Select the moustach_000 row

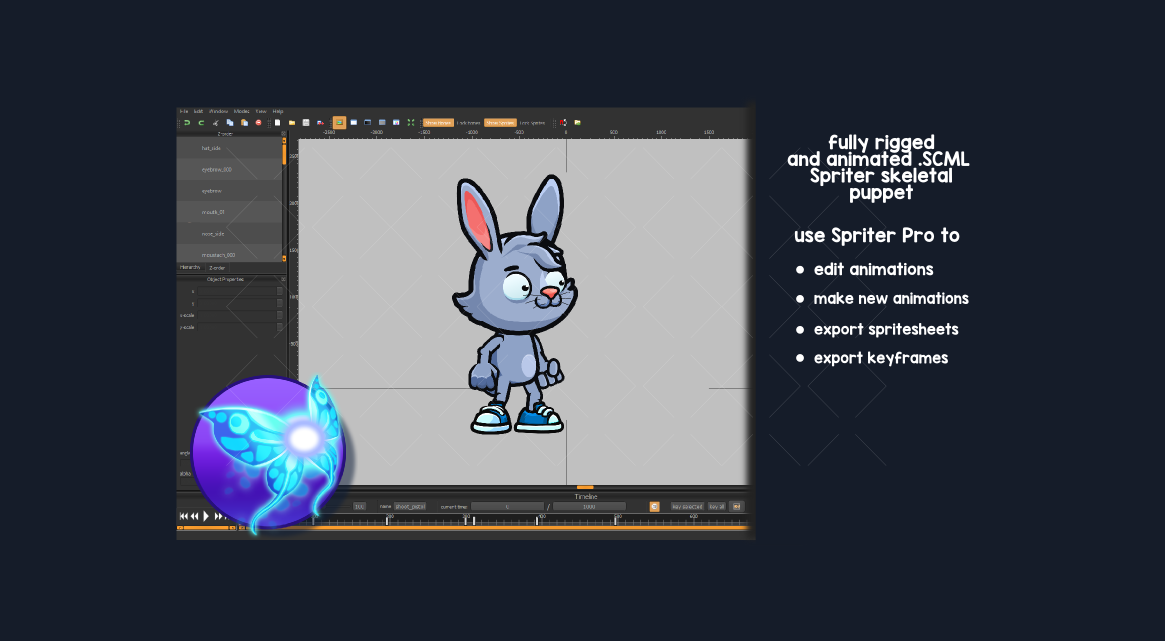(x=229, y=254)
